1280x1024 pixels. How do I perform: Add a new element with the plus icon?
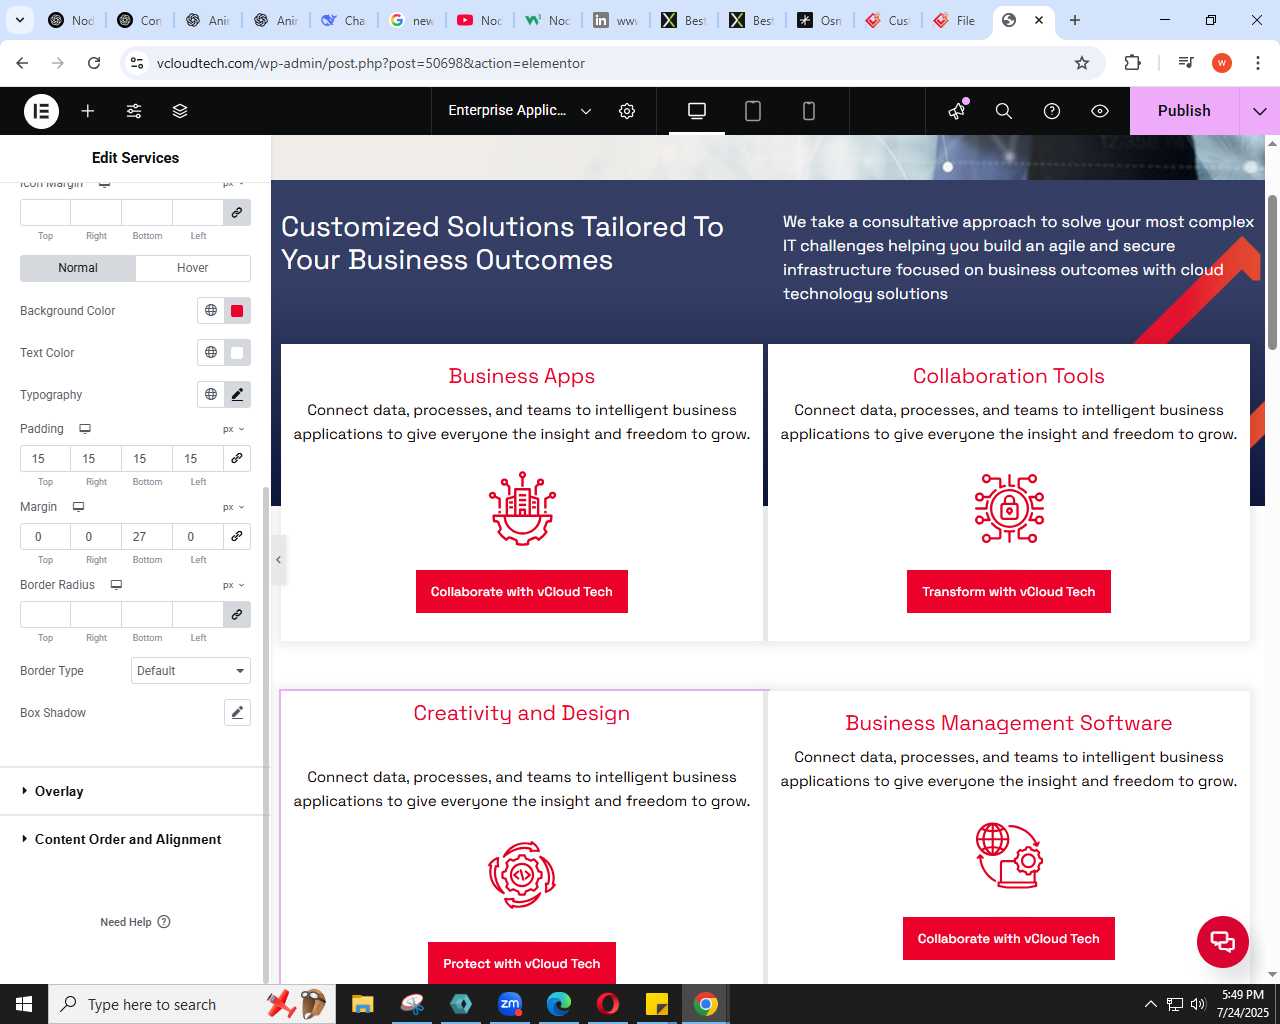[88, 111]
